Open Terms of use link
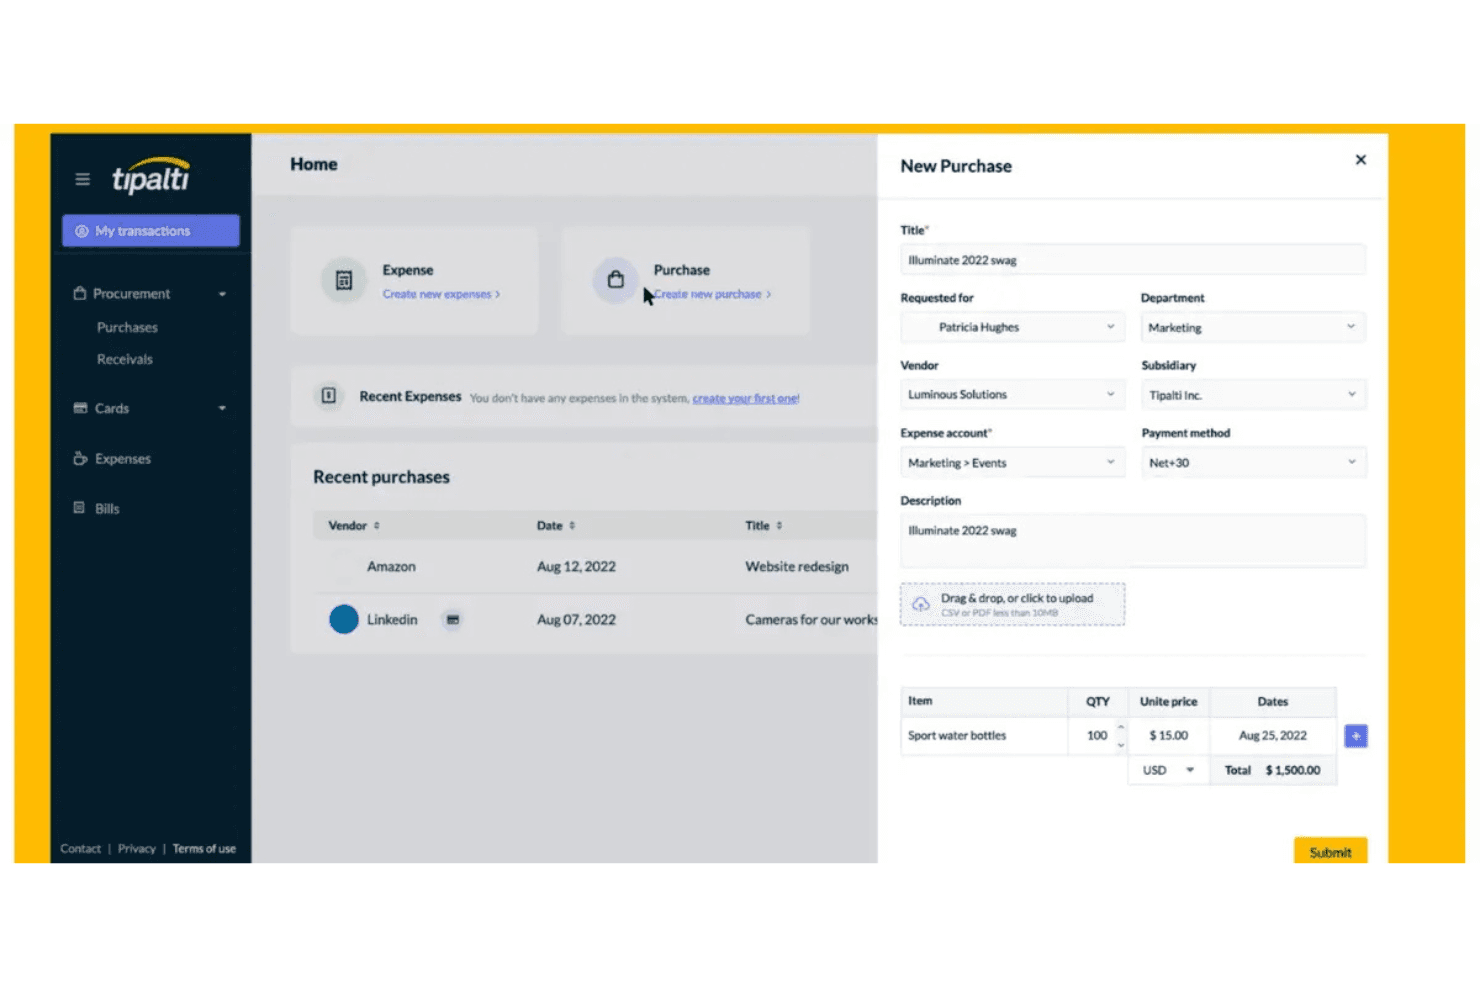The height and width of the screenshot is (987, 1480). (x=204, y=849)
